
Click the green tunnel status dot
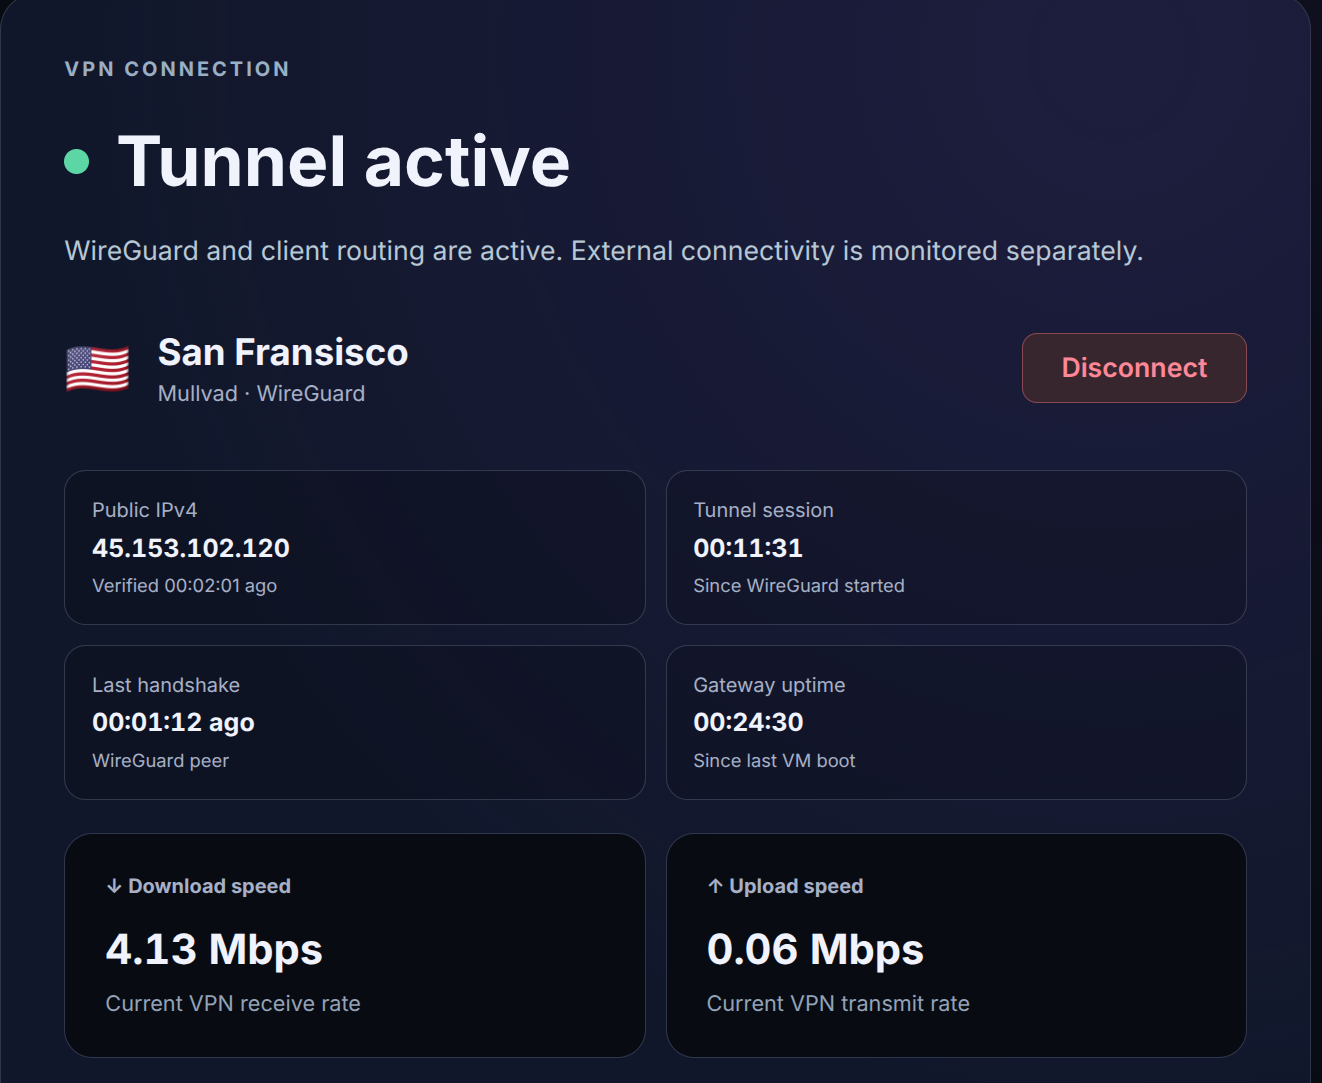tap(77, 161)
